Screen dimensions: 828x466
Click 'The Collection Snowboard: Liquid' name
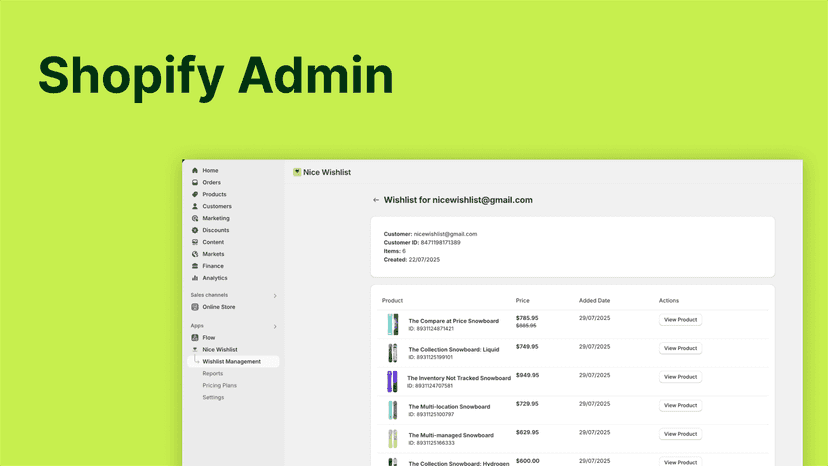(454, 349)
